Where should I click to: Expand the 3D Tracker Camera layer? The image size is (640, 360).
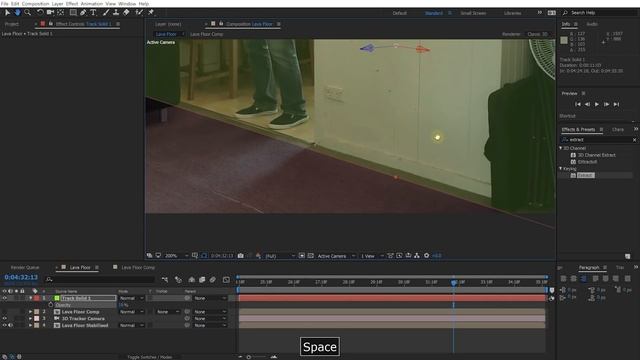point(30,318)
